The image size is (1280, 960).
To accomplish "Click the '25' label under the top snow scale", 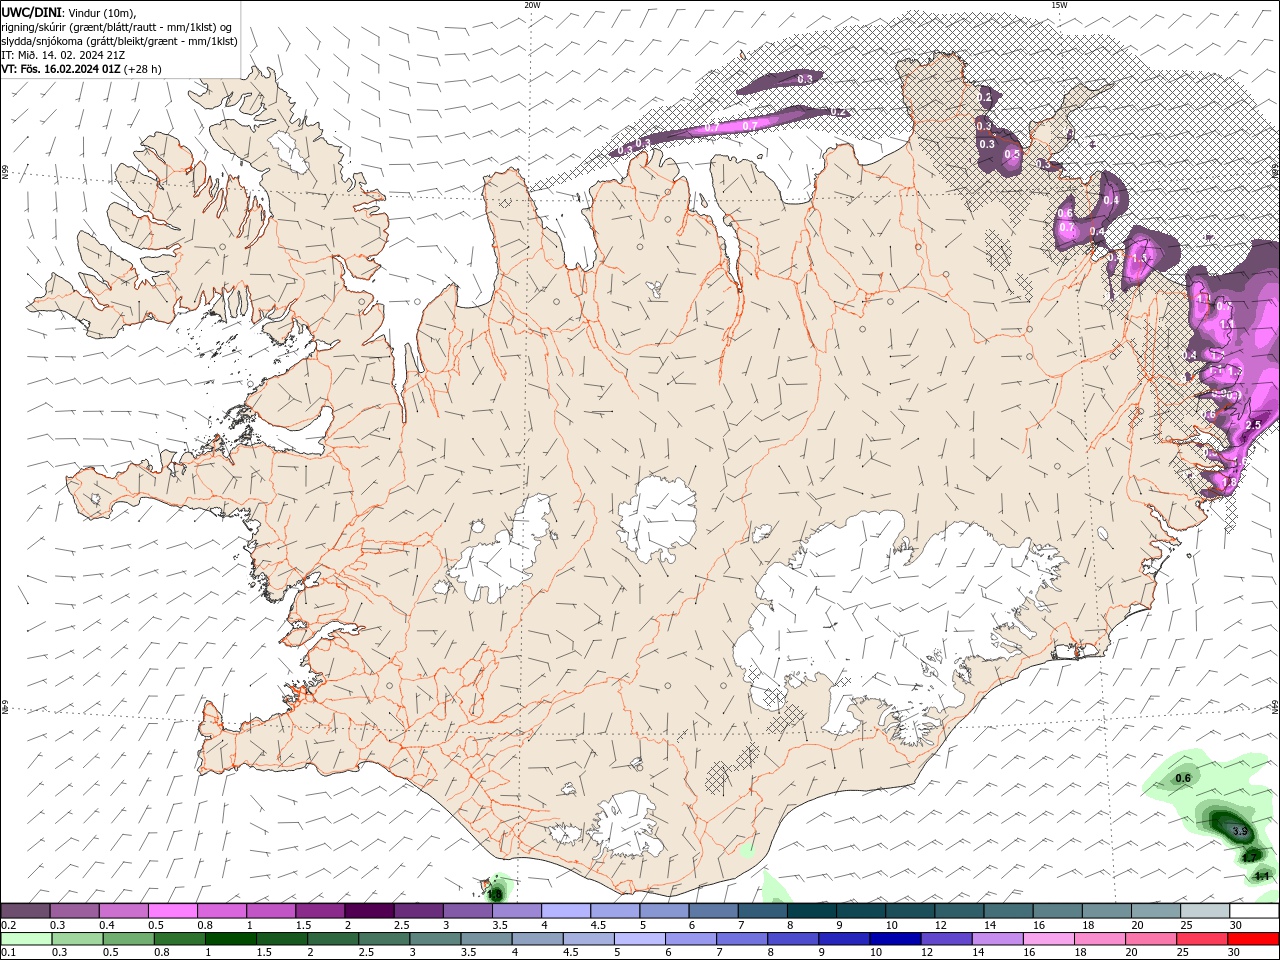I will pos(1185,925).
